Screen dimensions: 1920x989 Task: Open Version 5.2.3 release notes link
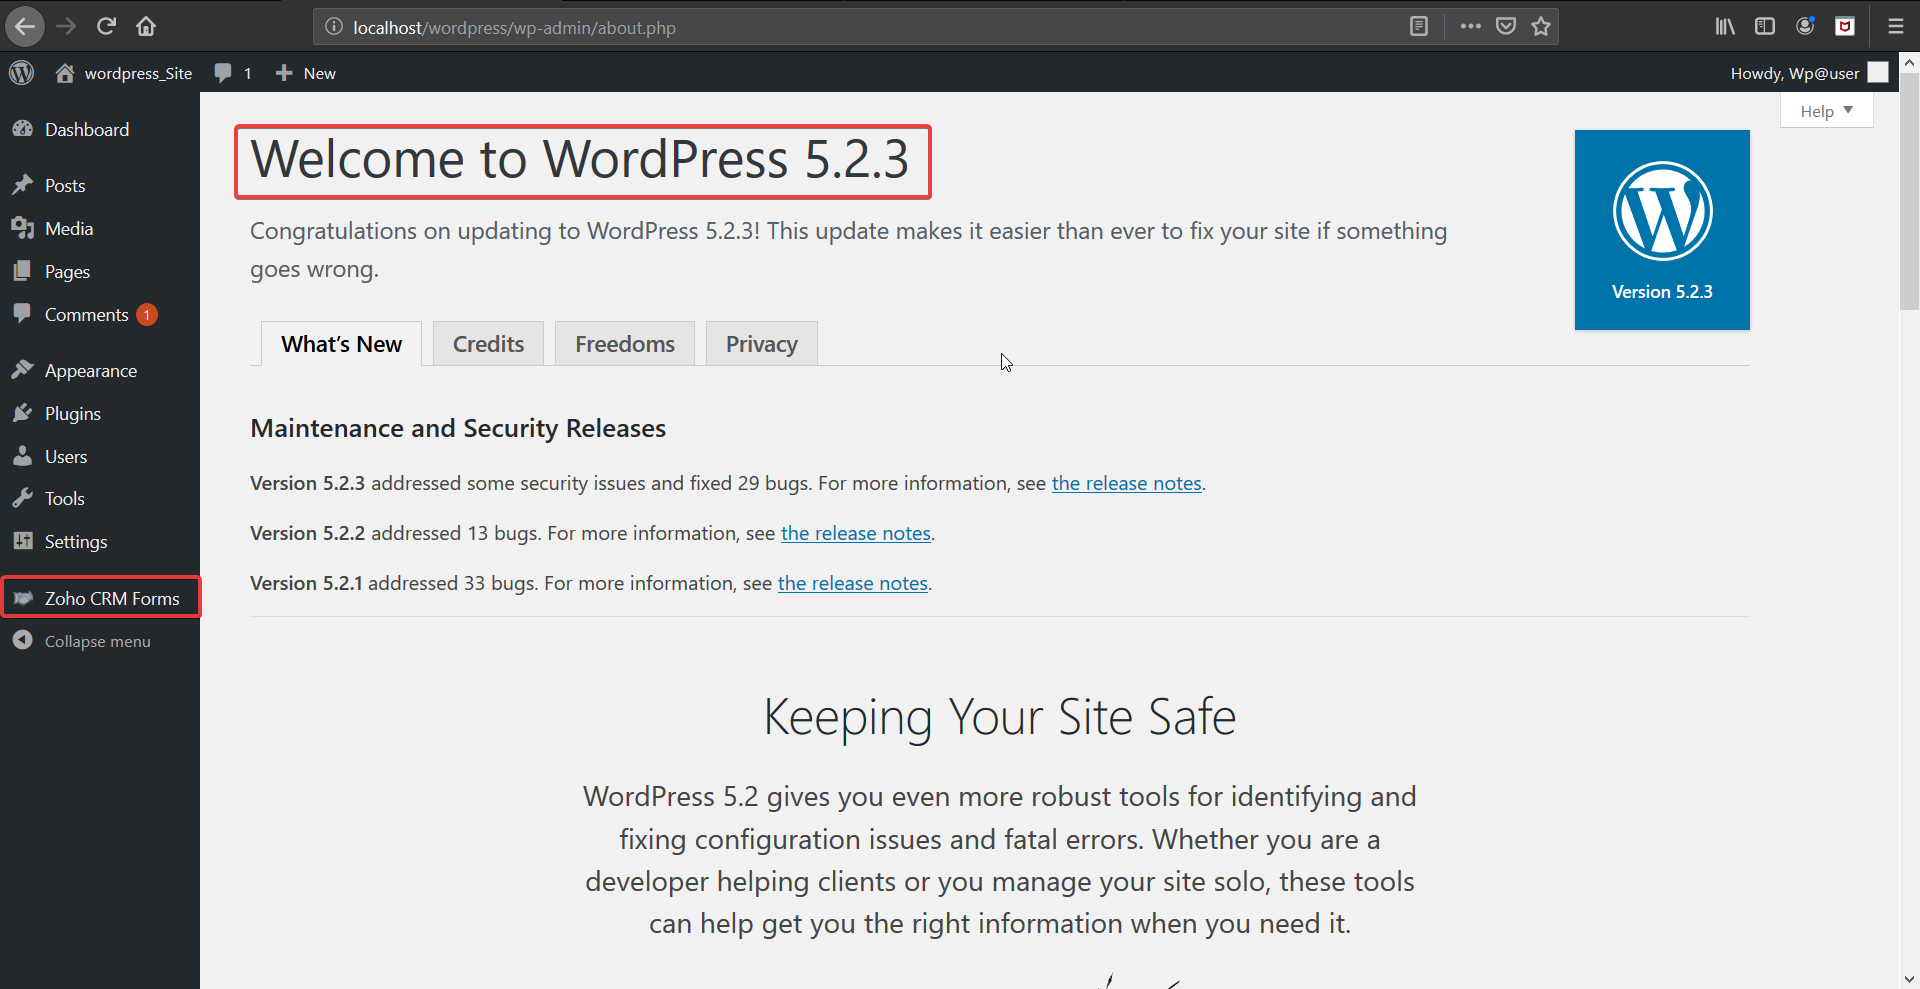[1127, 483]
